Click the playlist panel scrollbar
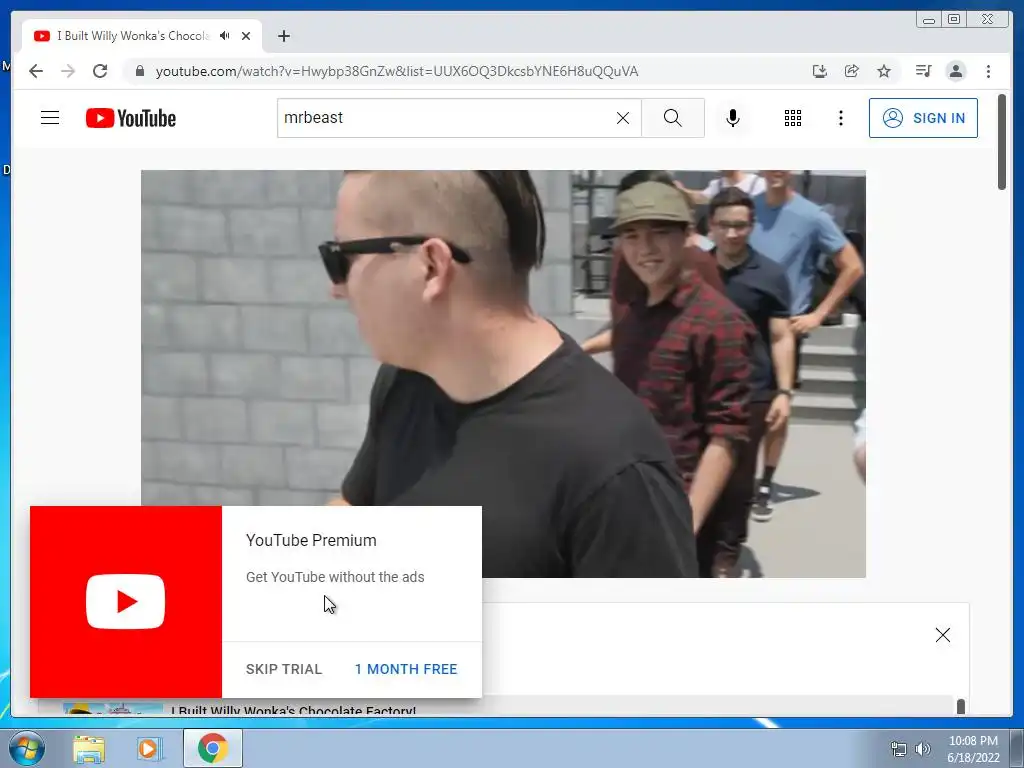Screen dimensions: 1024x768 (x=961, y=707)
